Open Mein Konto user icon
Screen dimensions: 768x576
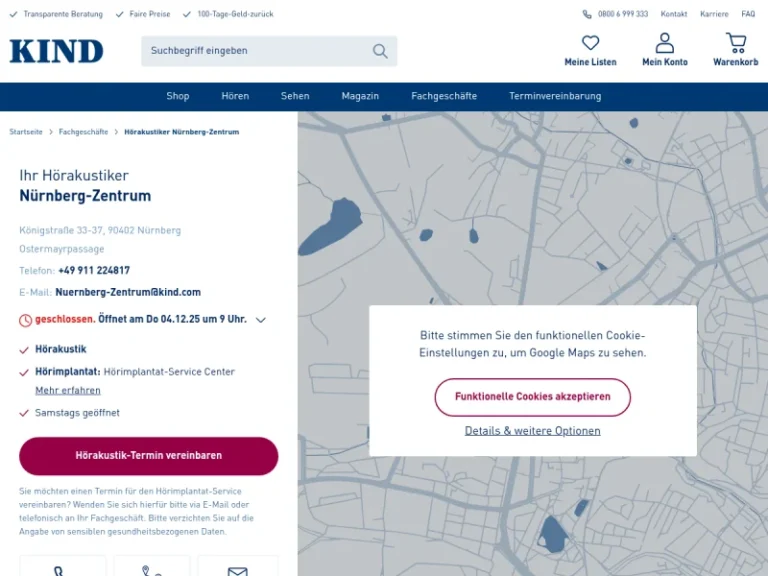664,43
